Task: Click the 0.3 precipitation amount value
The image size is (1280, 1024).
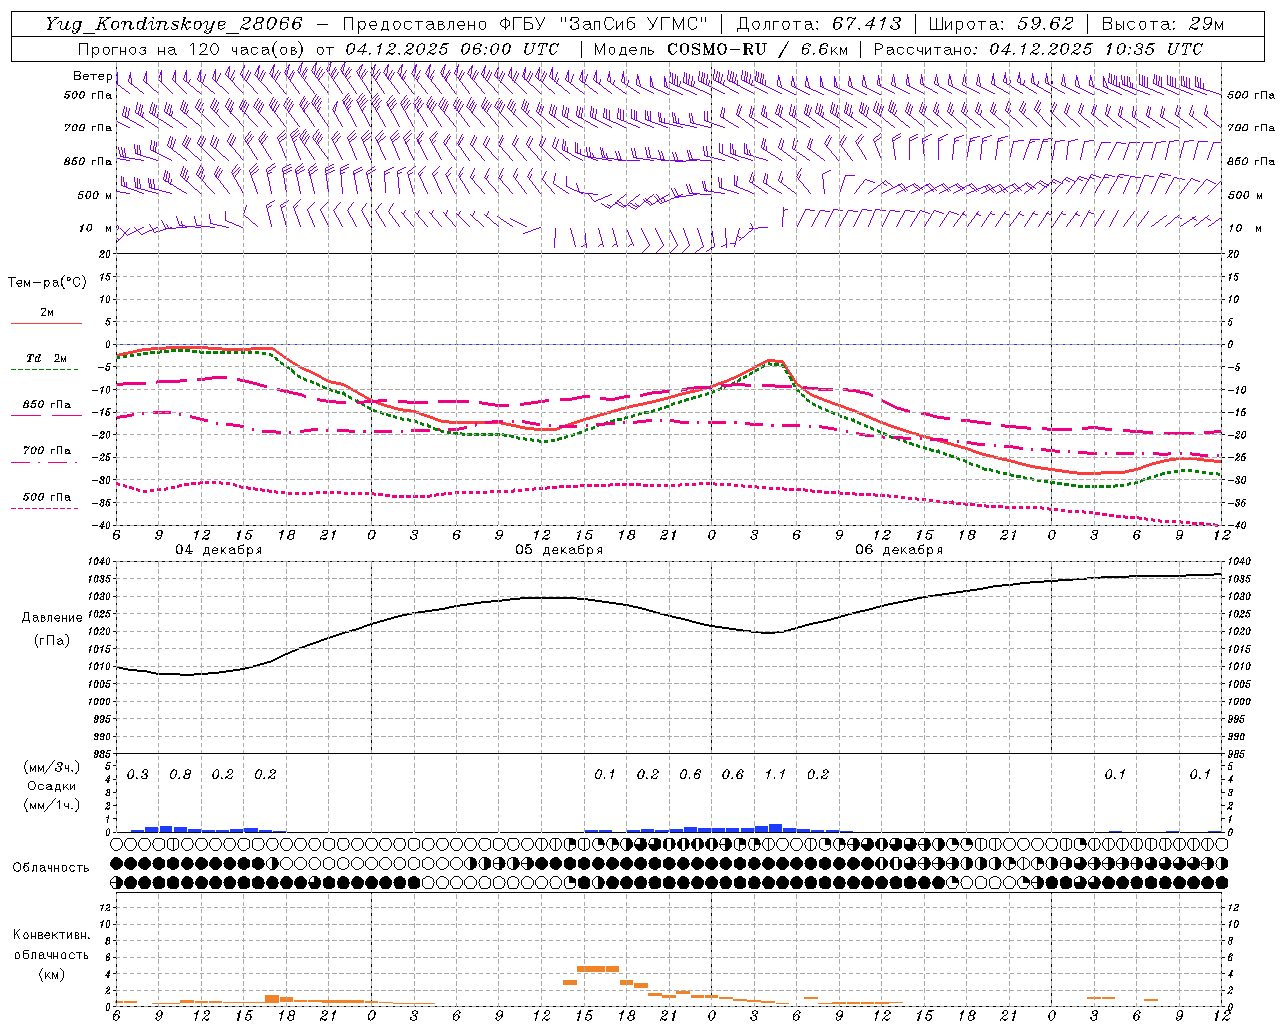Action: pyautogui.click(x=138, y=774)
